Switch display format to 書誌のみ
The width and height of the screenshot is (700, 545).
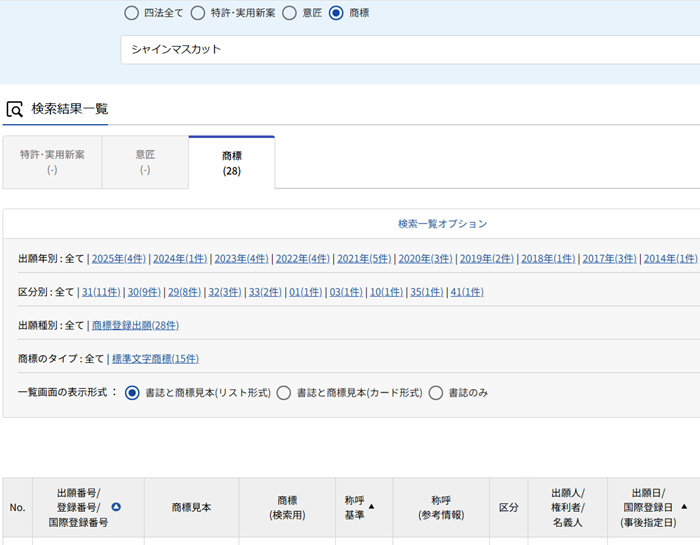click(x=436, y=393)
